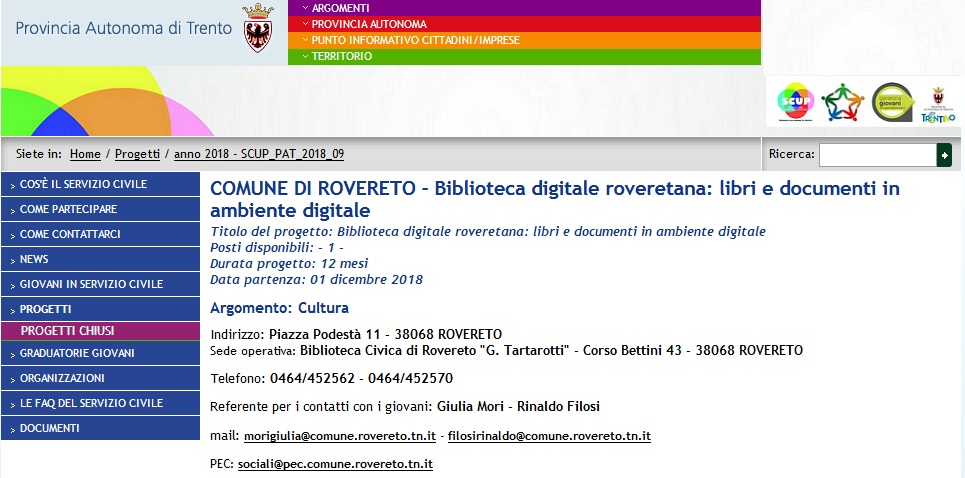The height and width of the screenshot is (478, 965).
Task: Type in the Ricerca search field
Action: [x=876, y=155]
